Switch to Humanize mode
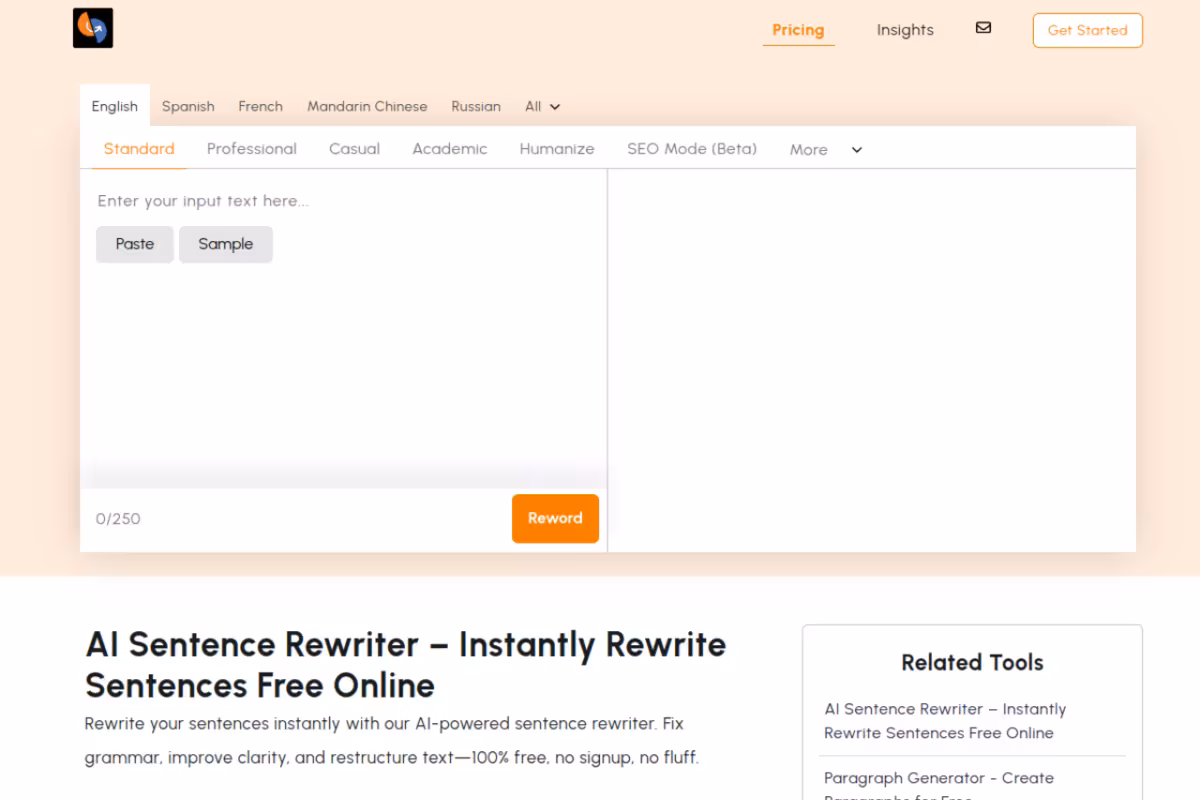This screenshot has width=1200, height=800. coord(557,149)
